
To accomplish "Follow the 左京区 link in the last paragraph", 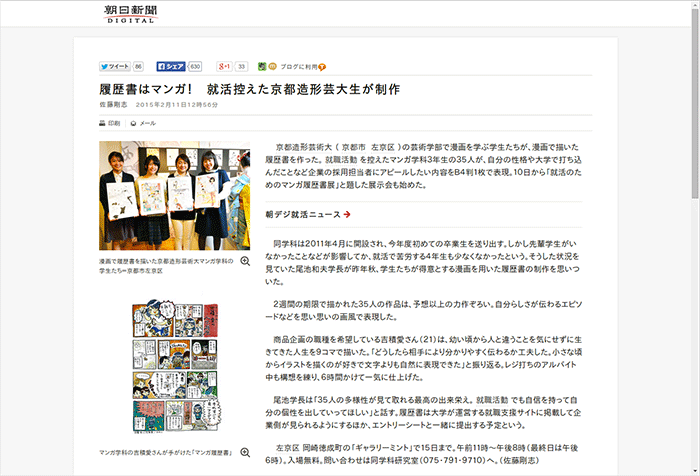I will tap(287, 448).
